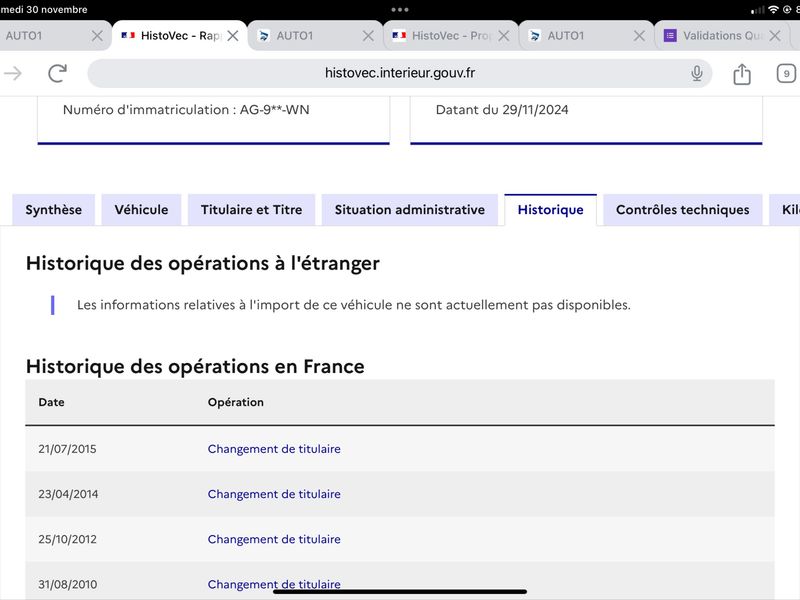Click the Historique des opérations à l'étranger heading
This screenshot has width=800, height=600.
point(203,263)
